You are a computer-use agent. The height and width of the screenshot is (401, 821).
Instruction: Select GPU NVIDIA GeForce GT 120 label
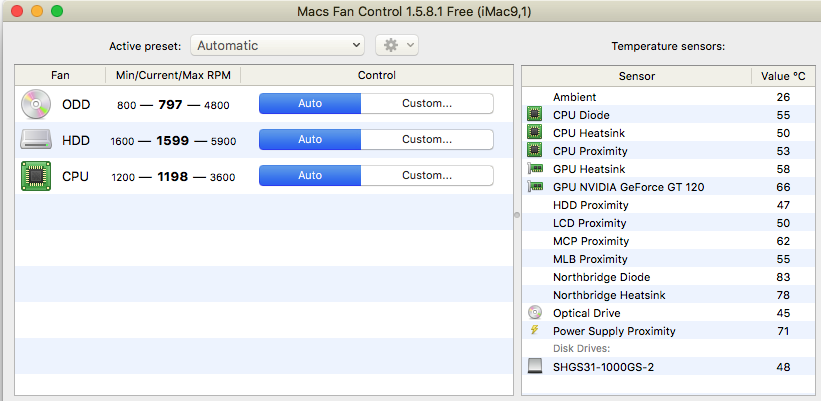pyautogui.click(x=628, y=187)
